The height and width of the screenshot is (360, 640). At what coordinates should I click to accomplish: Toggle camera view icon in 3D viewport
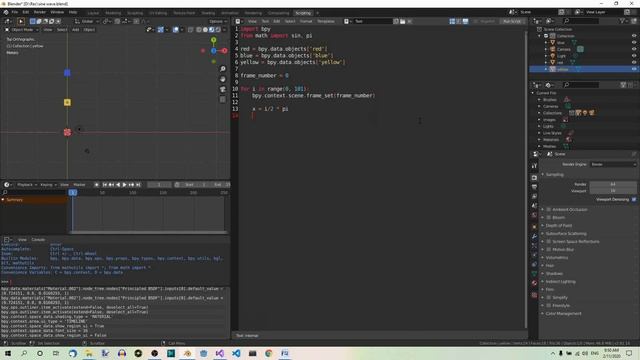click(x=222, y=89)
